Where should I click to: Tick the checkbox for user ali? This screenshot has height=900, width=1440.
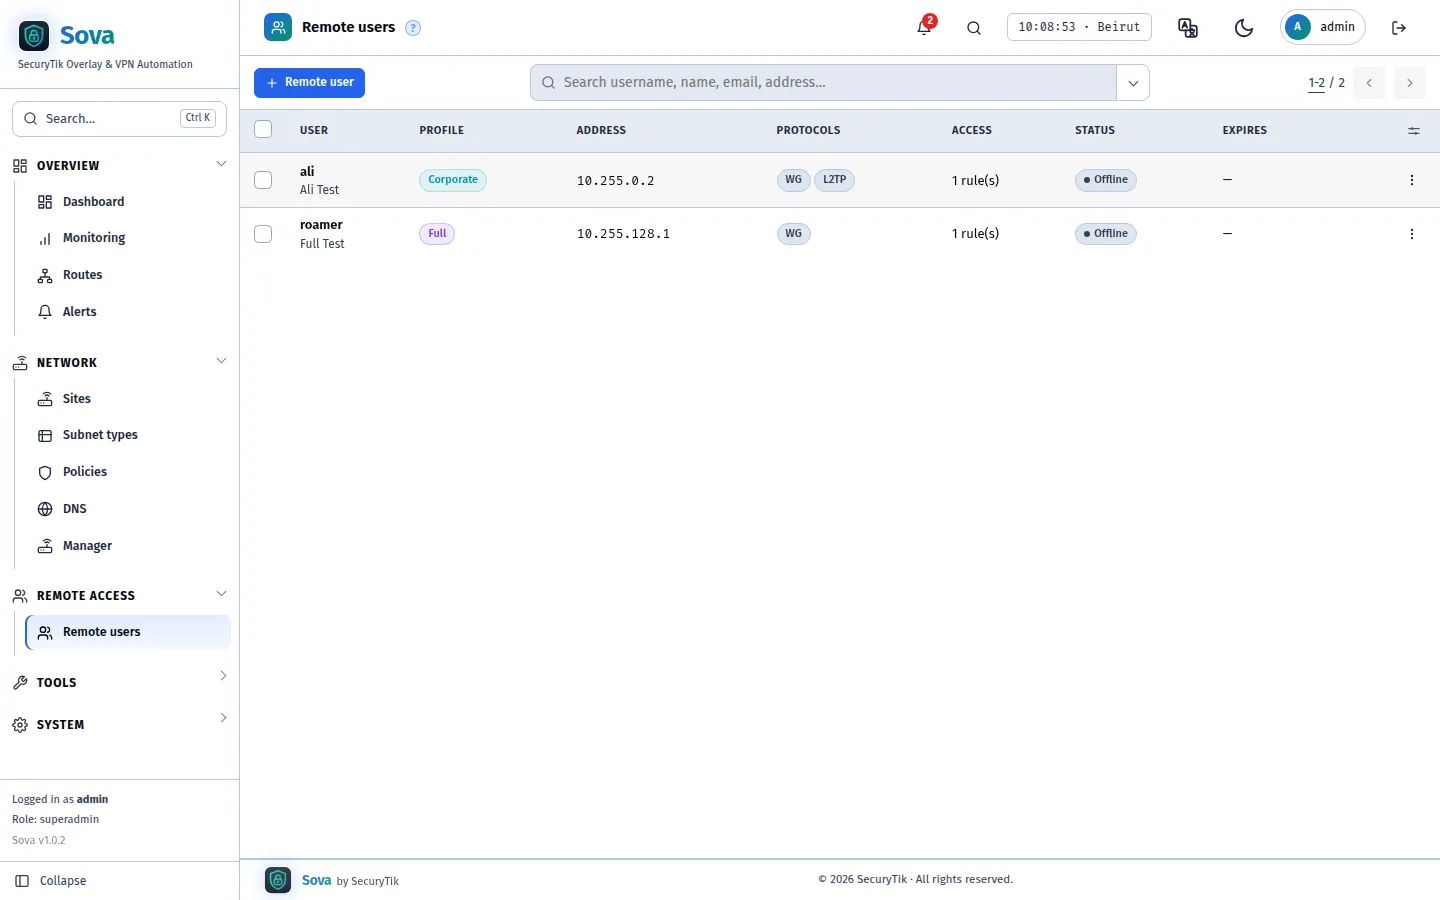coord(263,180)
